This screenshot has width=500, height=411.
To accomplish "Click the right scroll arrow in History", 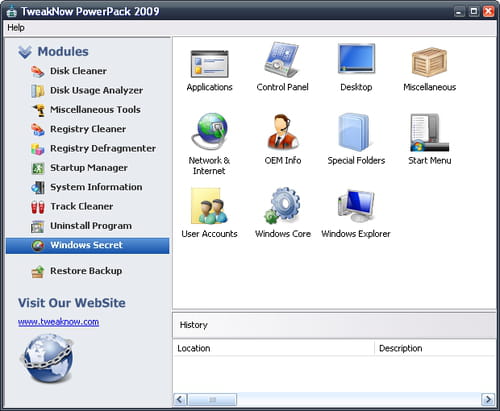I will coord(488,399).
